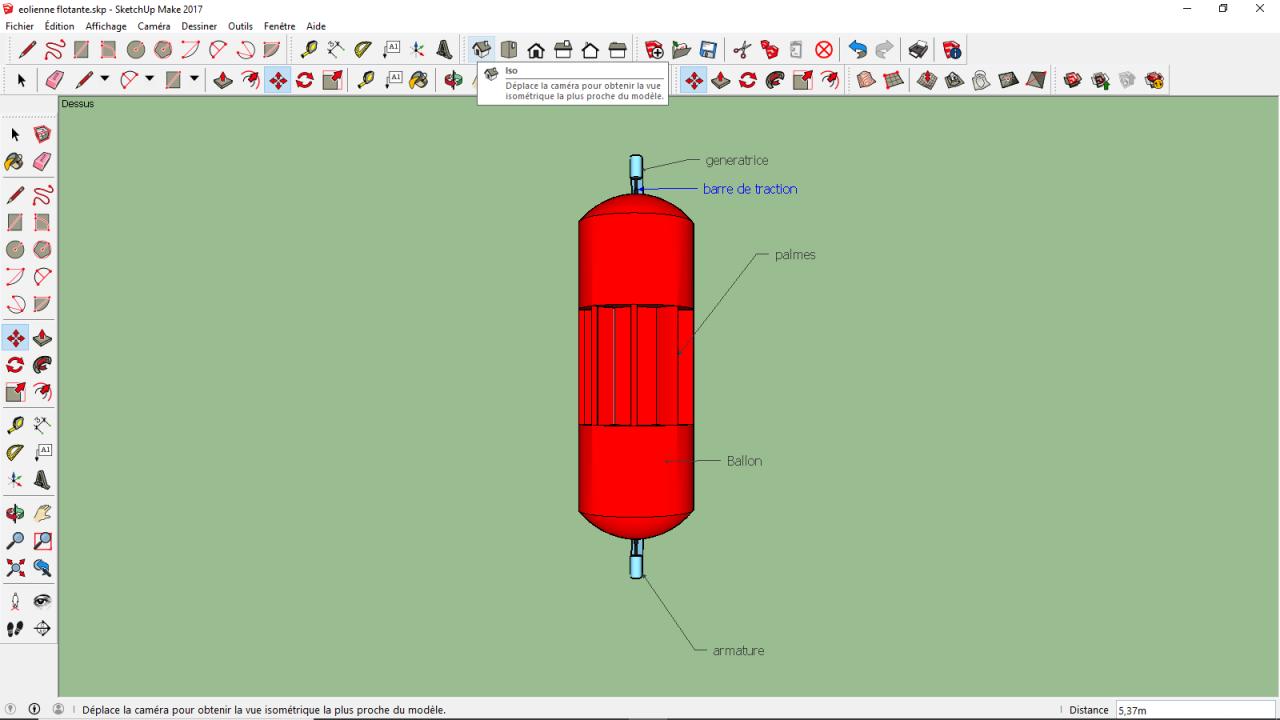This screenshot has height=720, width=1280.
Task: Open a file with the folder icon
Action: pyautogui.click(x=682, y=50)
